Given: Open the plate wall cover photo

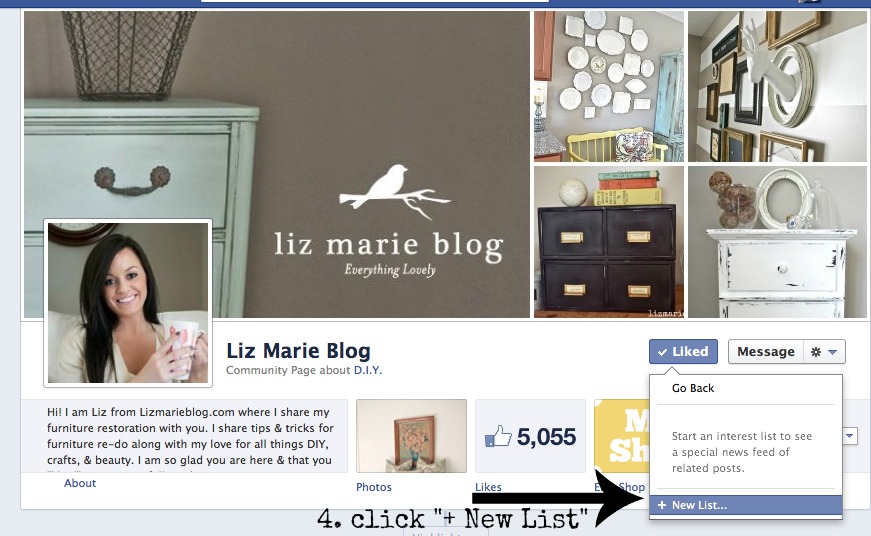Looking at the screenshot, I should pos(609,87).
